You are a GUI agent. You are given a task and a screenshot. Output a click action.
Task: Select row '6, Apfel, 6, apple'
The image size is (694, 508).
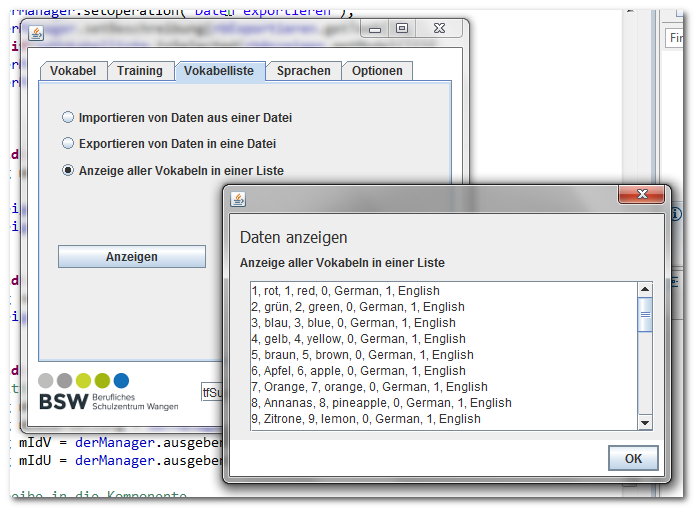pos(444,370)
